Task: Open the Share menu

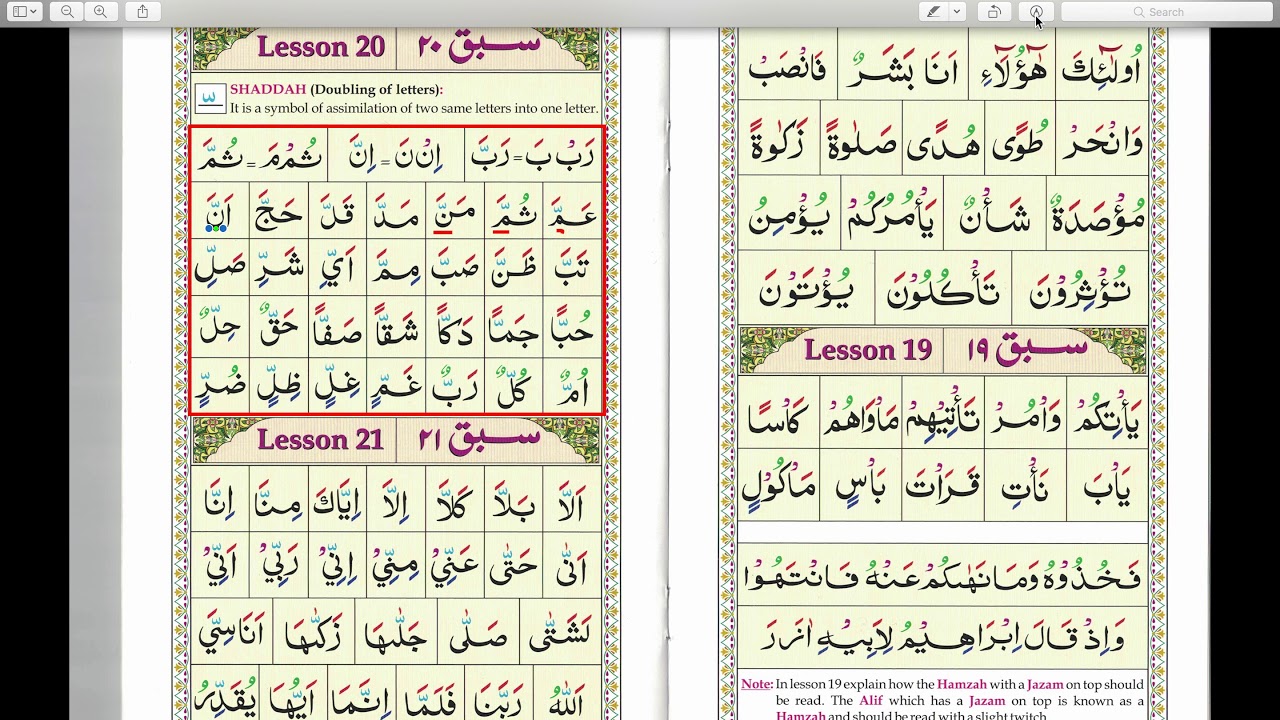Action: click(x=143, y=12)
